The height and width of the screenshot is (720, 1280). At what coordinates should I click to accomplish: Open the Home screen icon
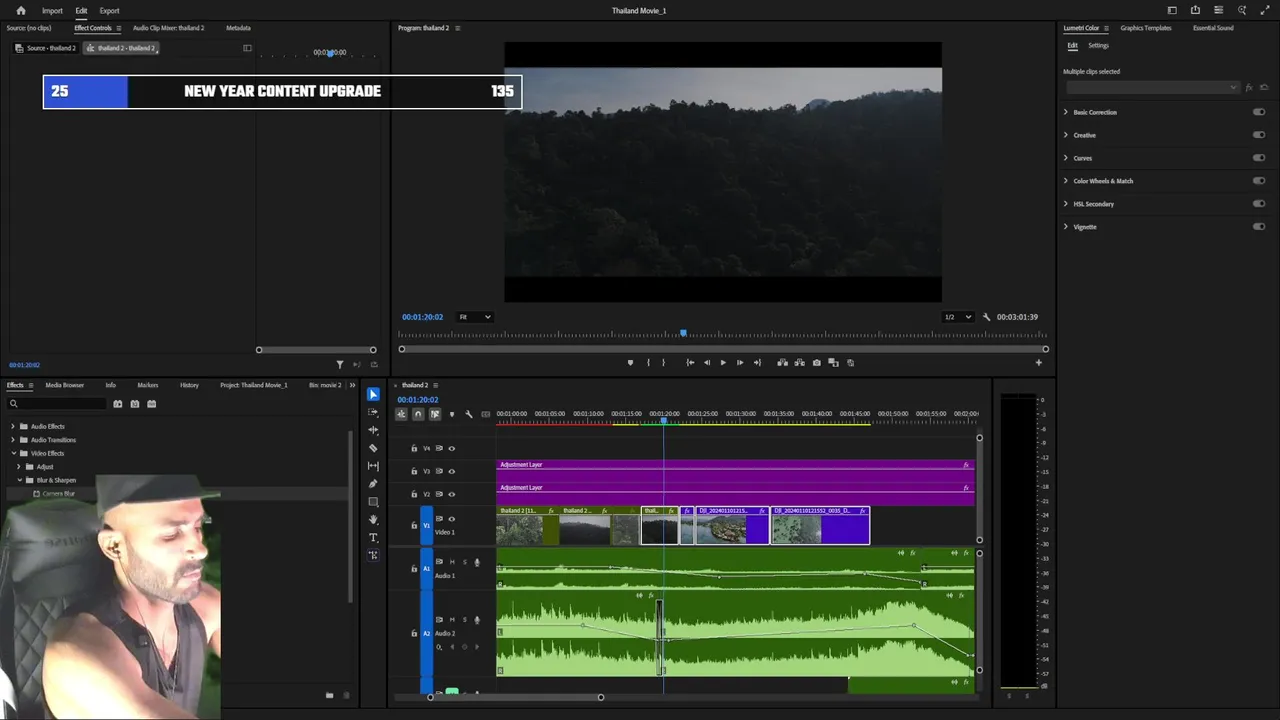pos(20,11)
